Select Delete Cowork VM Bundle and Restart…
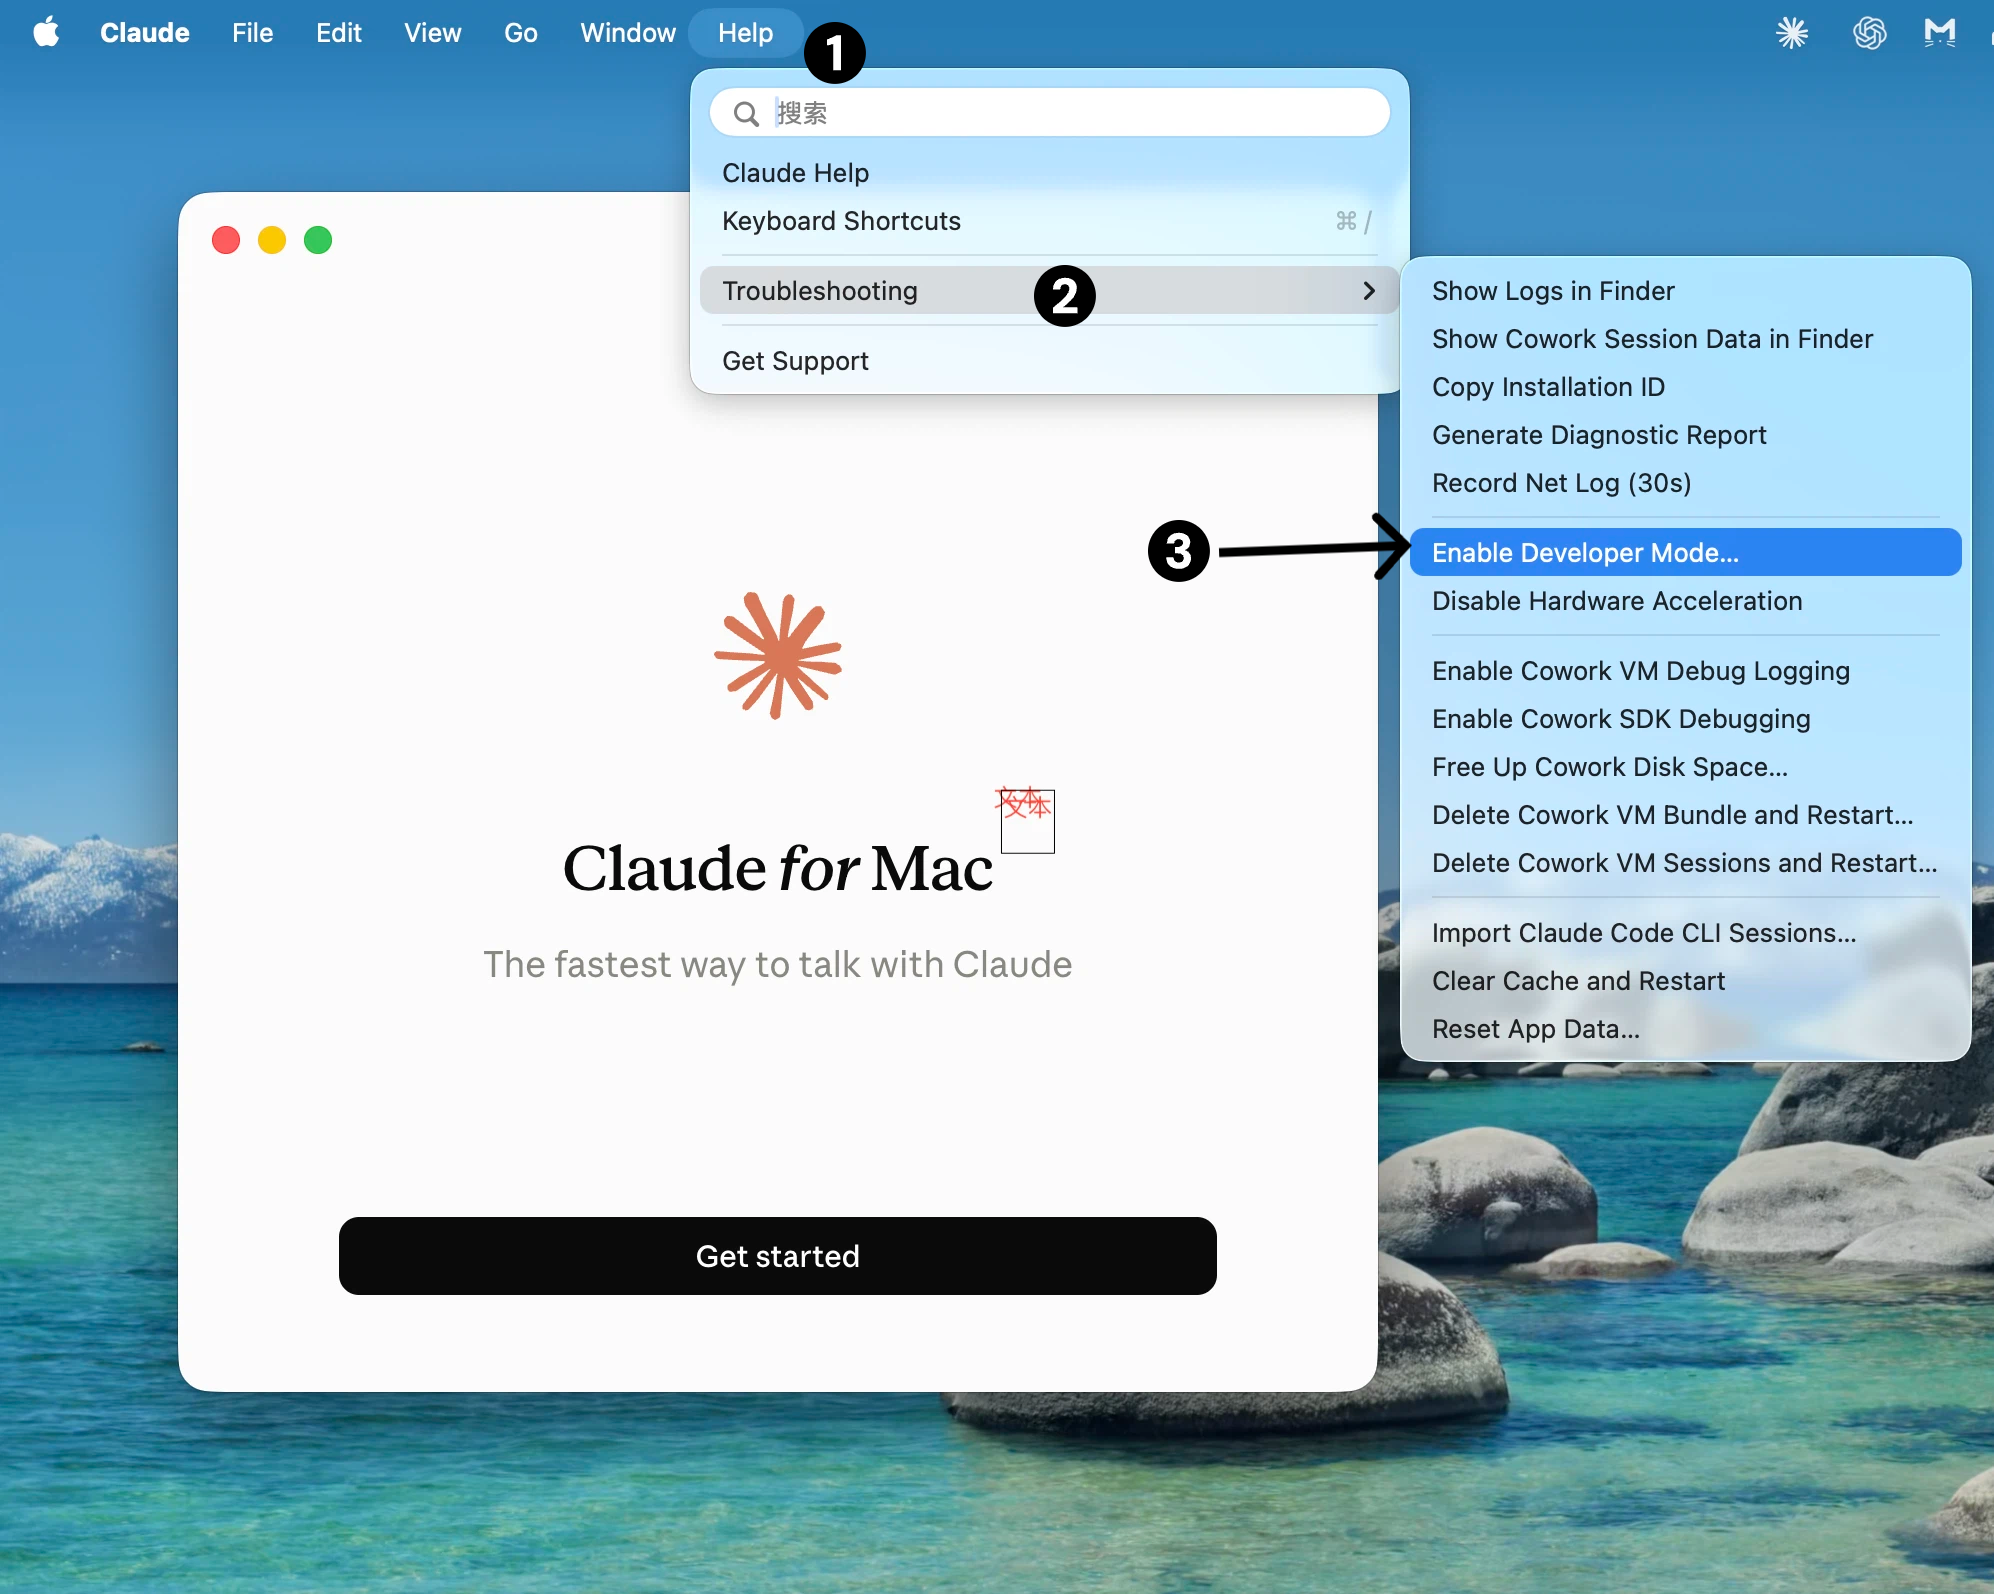 [1686, 815]
